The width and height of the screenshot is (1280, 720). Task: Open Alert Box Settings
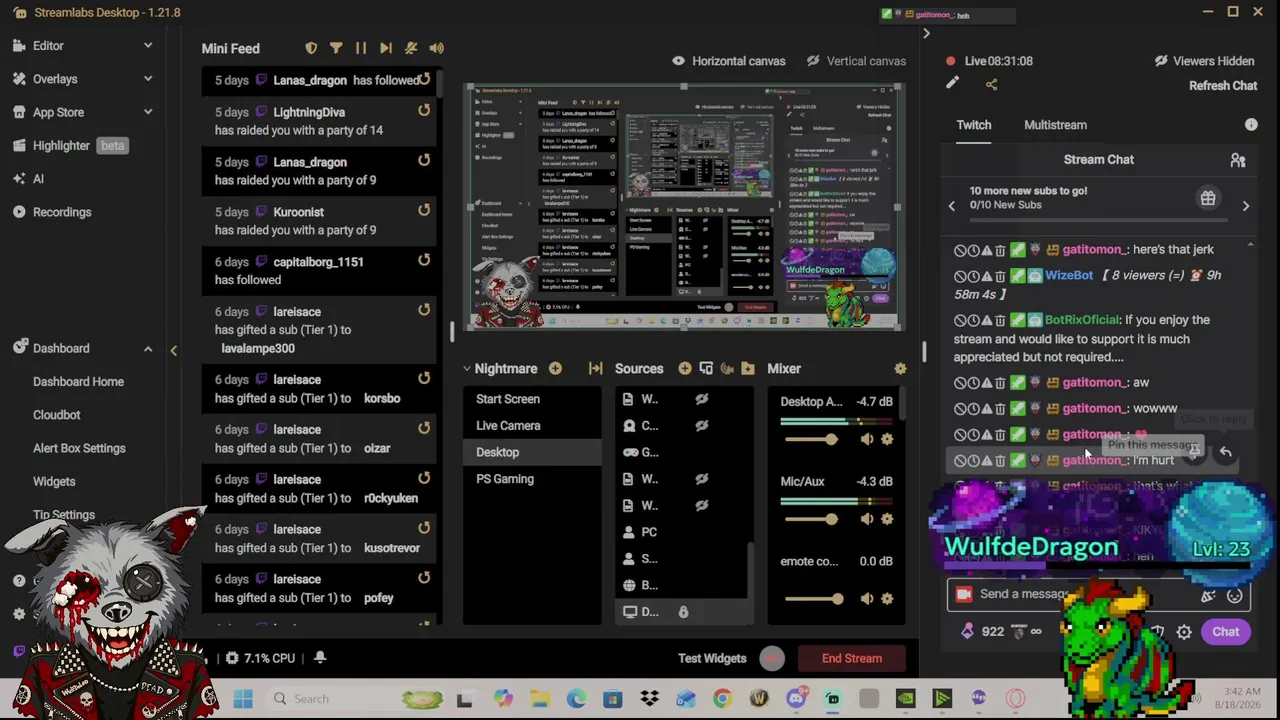pos(79,448)
